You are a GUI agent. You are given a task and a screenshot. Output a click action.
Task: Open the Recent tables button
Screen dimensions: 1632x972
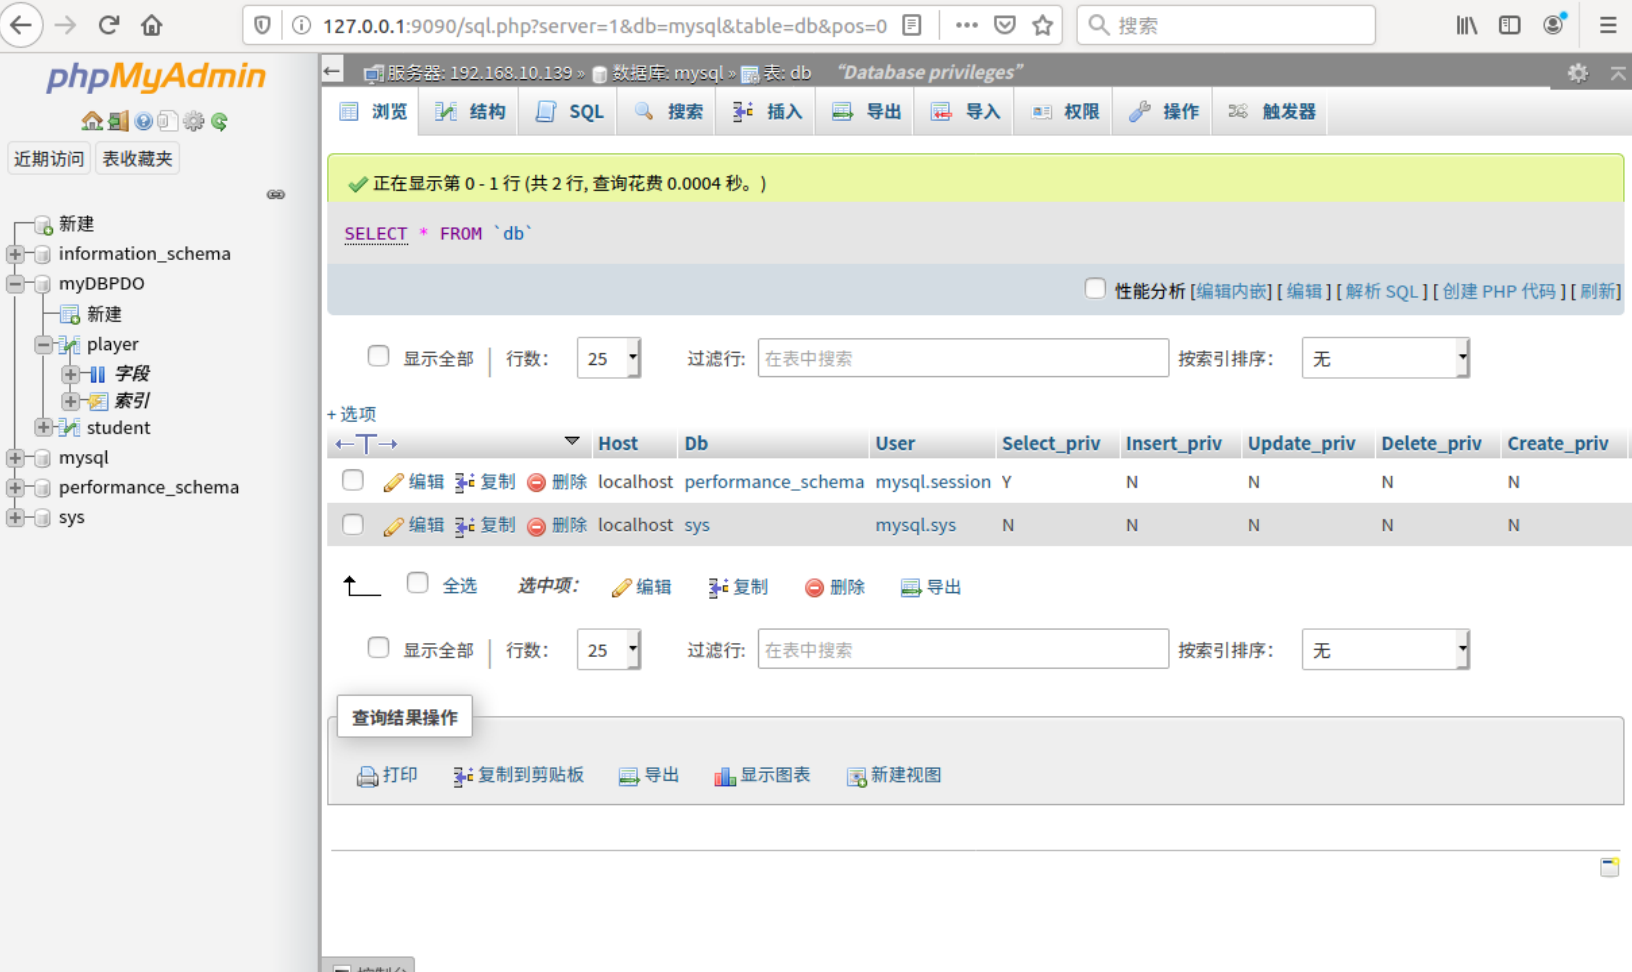tap(49, 158)
